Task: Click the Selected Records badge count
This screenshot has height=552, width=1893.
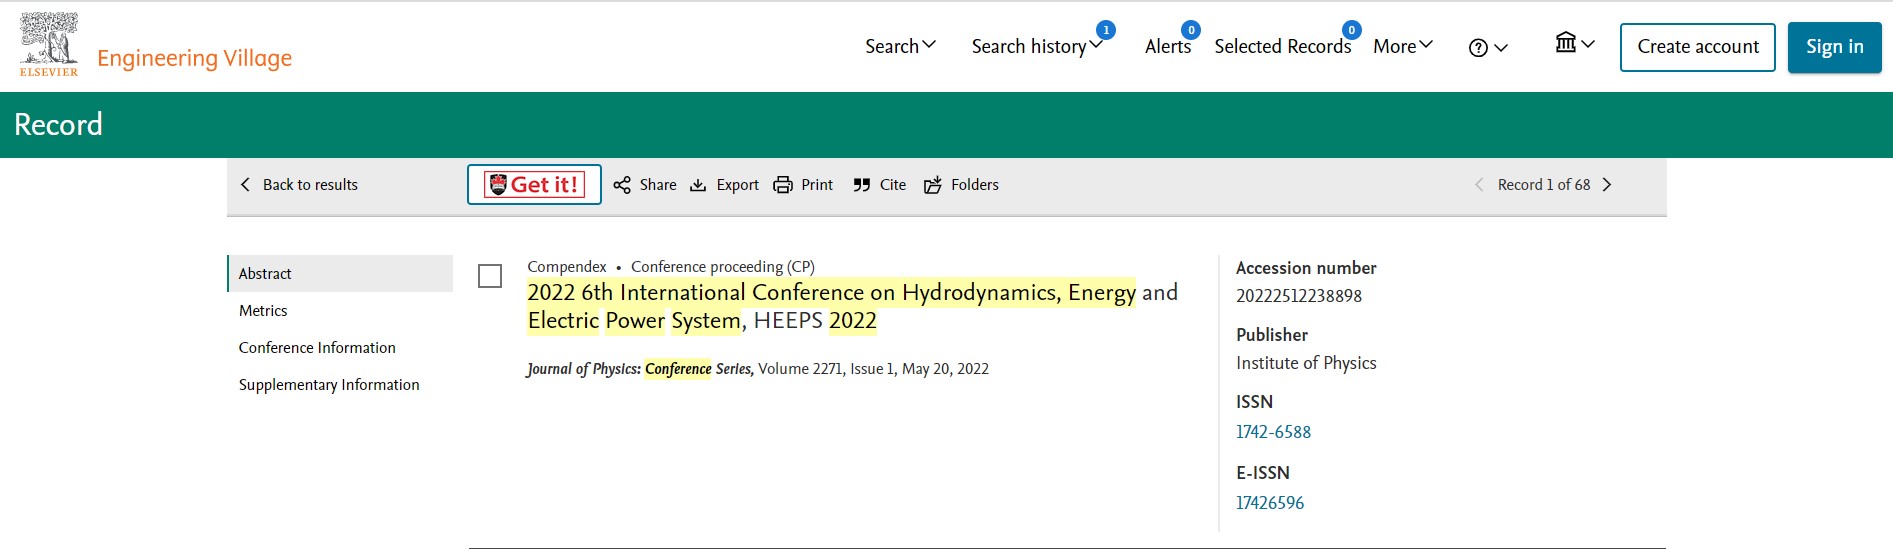Action: pyautogui.click(x=1352, y=30)
